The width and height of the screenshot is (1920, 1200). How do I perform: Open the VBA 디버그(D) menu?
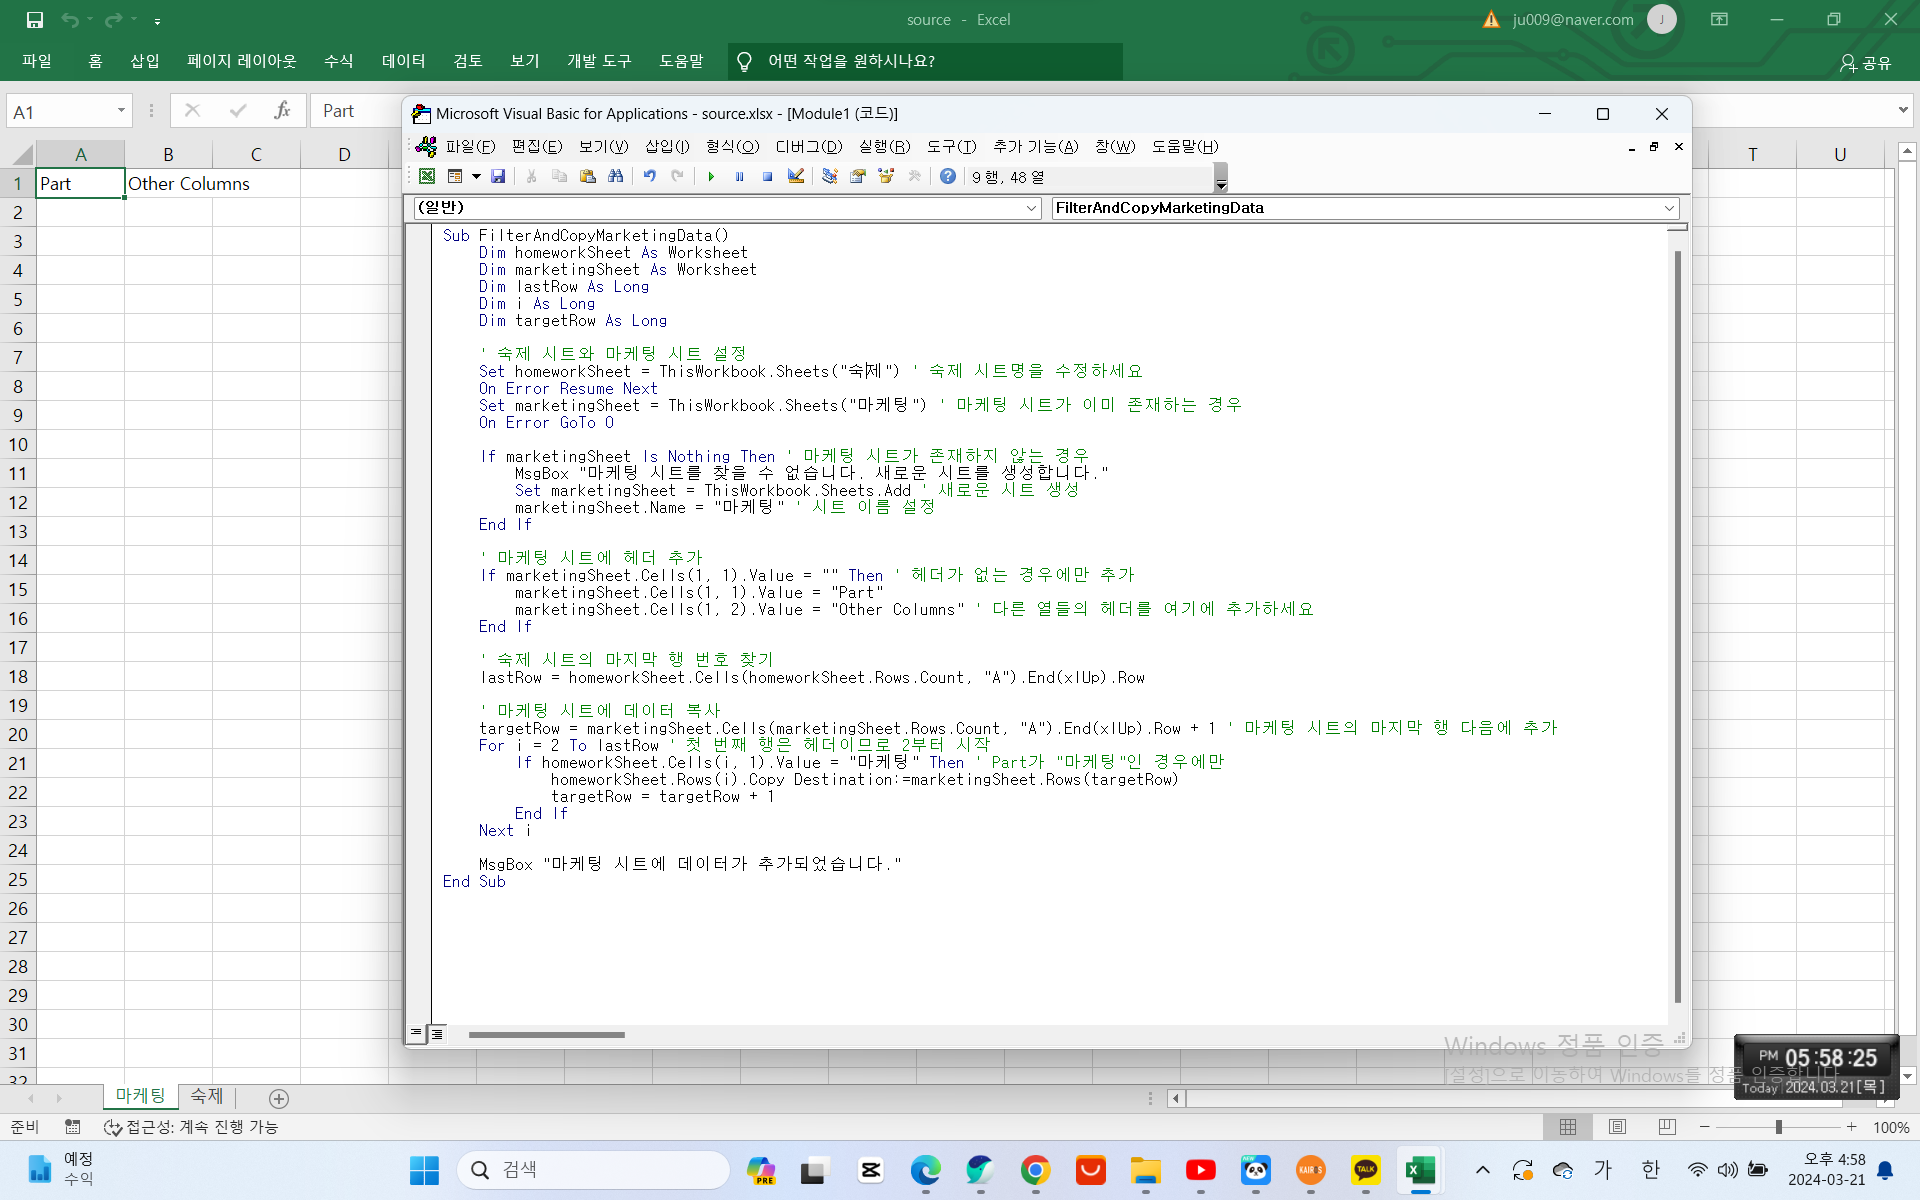[809, 147]
